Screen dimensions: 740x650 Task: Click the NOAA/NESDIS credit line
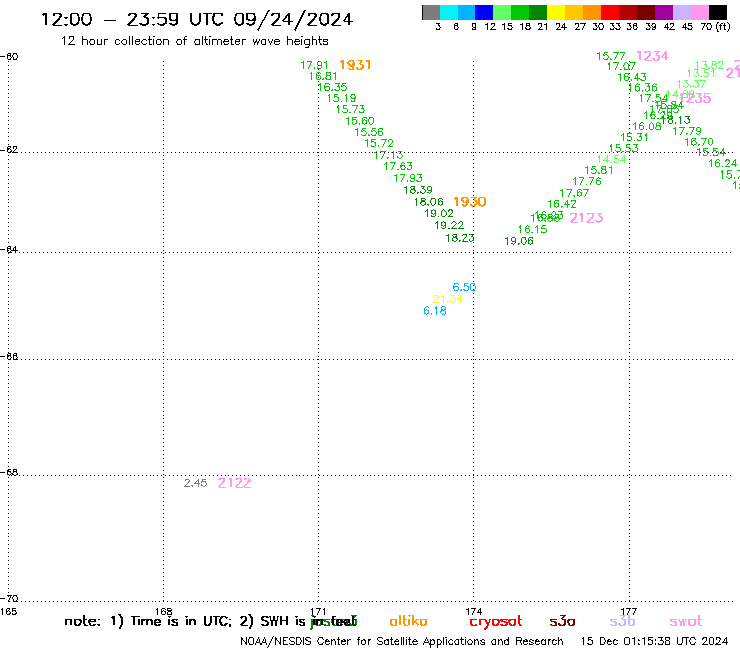(402, 641)
